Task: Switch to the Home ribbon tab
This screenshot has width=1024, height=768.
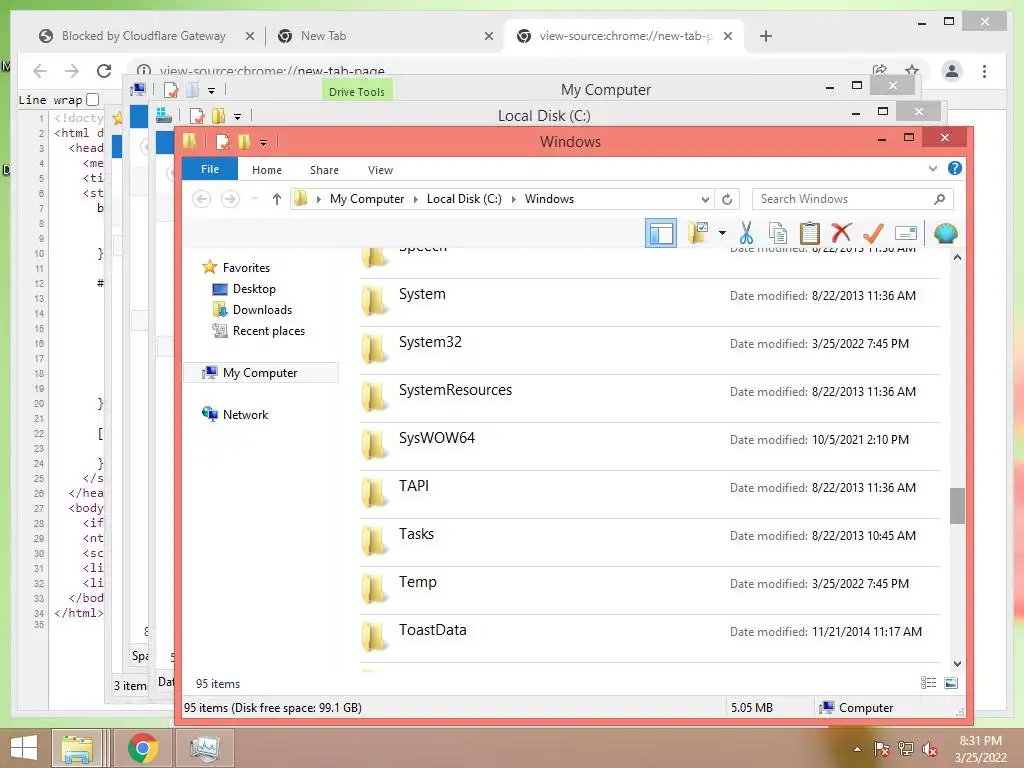Action: click(x=266, y=170)
